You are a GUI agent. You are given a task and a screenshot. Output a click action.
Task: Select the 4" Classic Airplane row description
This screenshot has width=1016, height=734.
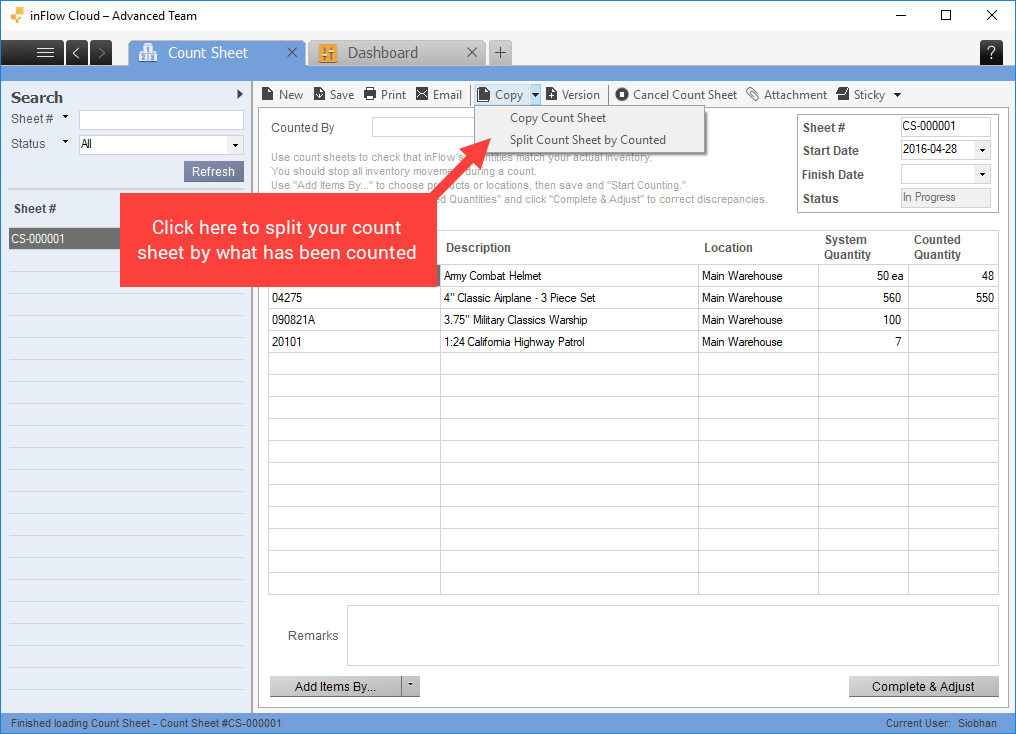[569, 298]
